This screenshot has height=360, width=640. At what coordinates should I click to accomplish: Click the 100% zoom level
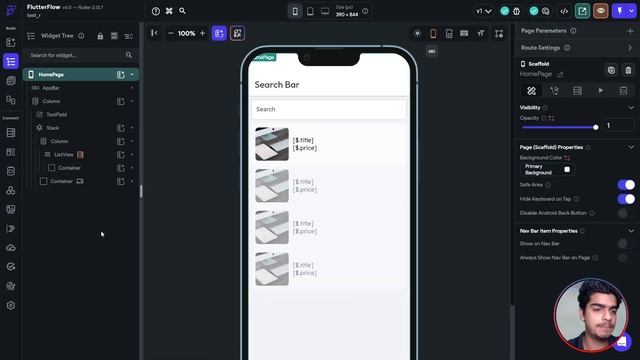coord(187,33)
